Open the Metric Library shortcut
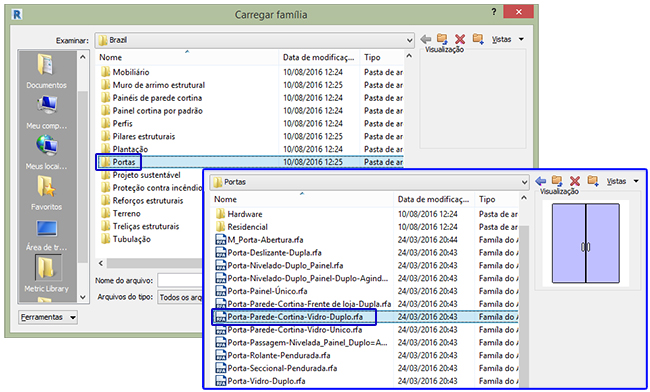The height and width of the screenshot is (392, 650). click(46, 274)
